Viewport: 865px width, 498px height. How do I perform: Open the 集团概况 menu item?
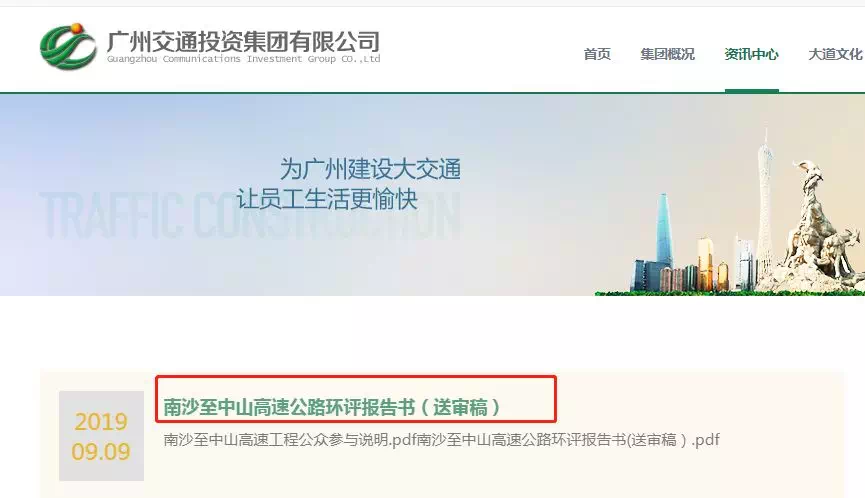[668, 54]
